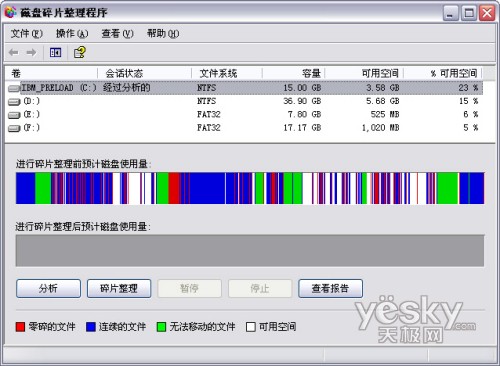Image resolution: width=500 pixels, height=366 pixels.
Task: Sort by the 文件系统 column header
Action: tap(227, 73)
